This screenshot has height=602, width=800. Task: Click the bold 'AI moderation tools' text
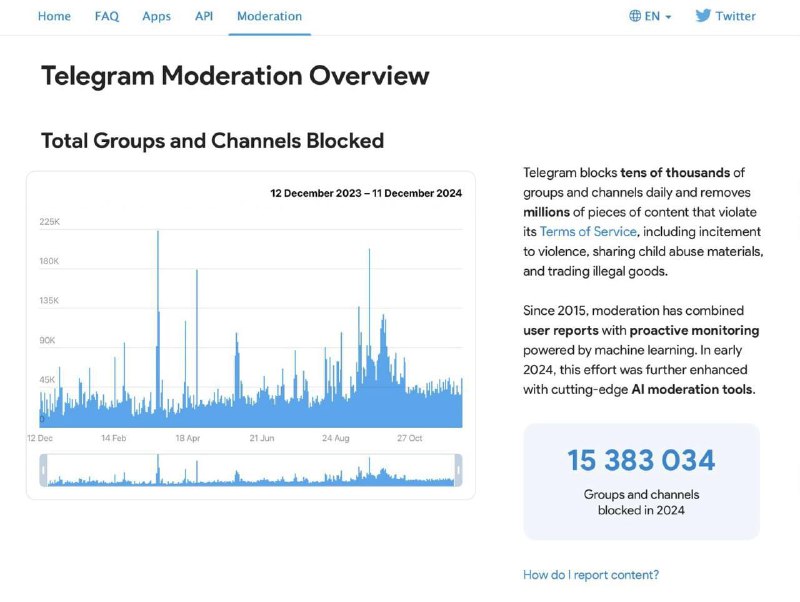(692, 390)
